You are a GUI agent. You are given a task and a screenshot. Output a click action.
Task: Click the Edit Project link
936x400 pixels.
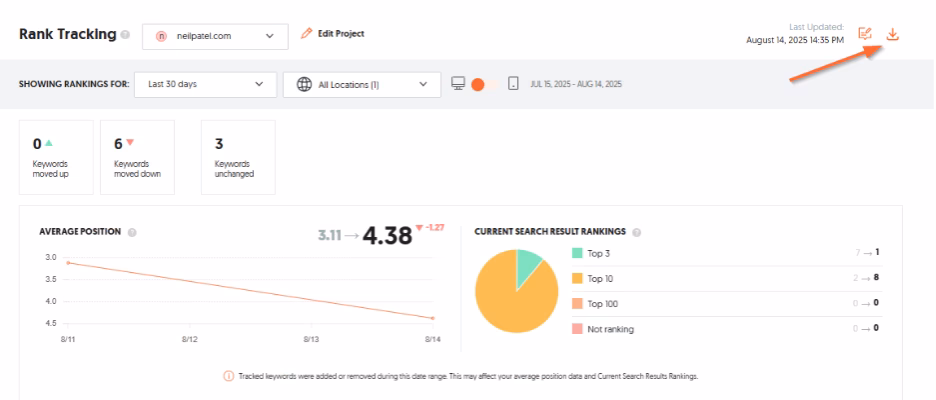333,34
